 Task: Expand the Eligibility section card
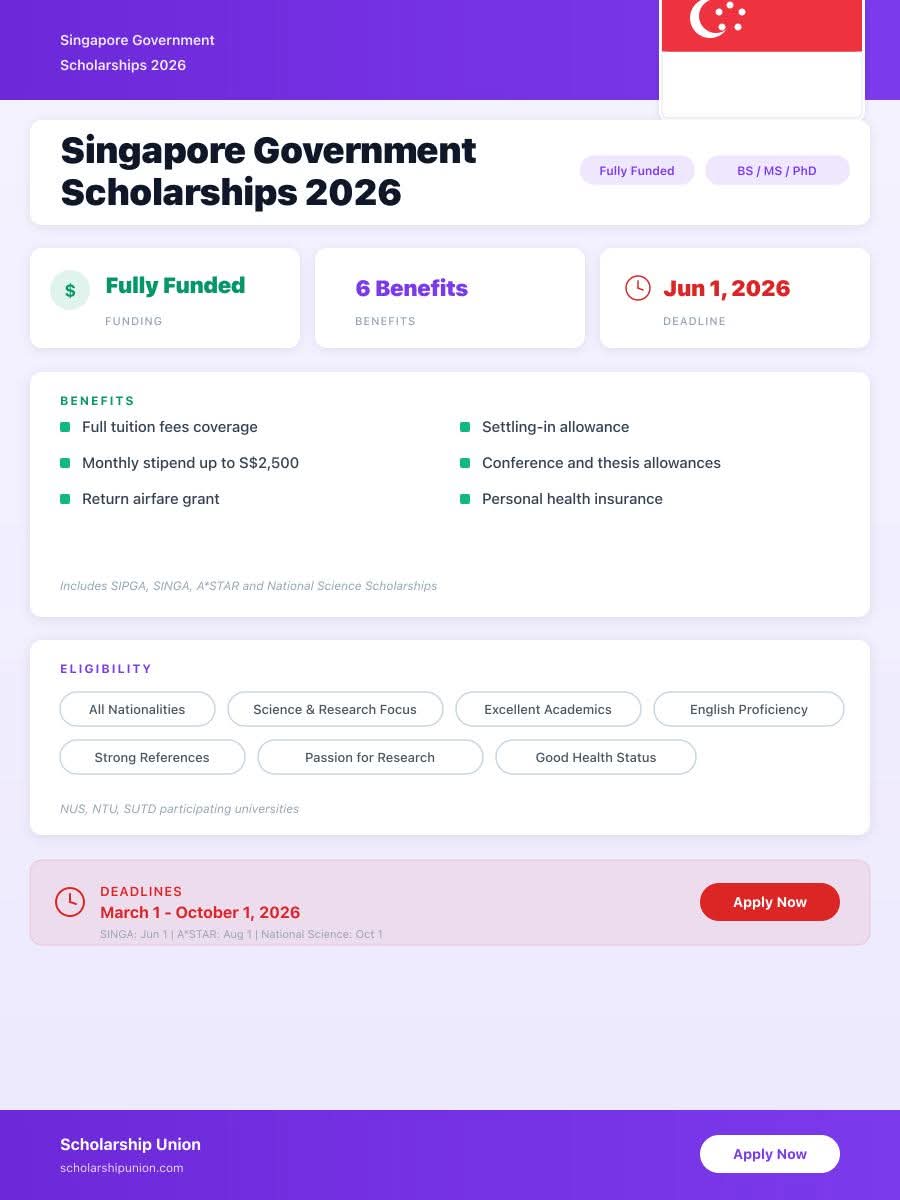(x=450, y=737)
